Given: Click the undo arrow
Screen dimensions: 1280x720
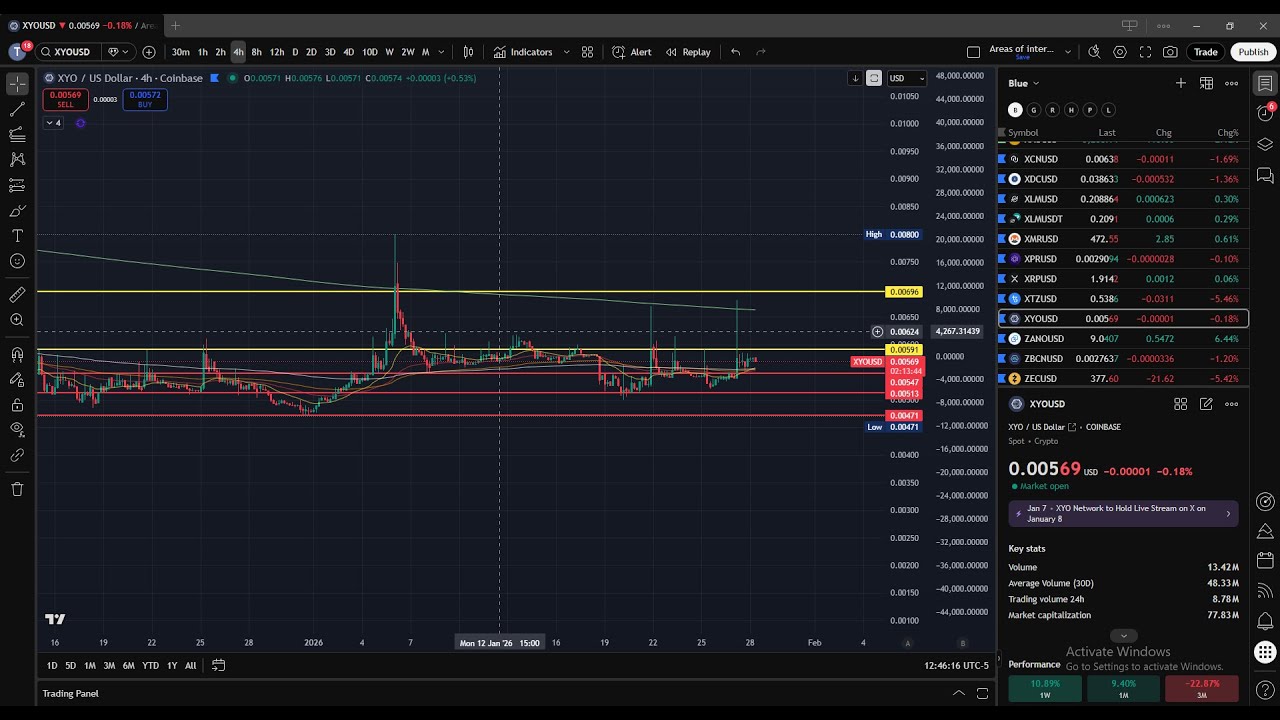Looking at the screenshot, I should pos(736,52).
